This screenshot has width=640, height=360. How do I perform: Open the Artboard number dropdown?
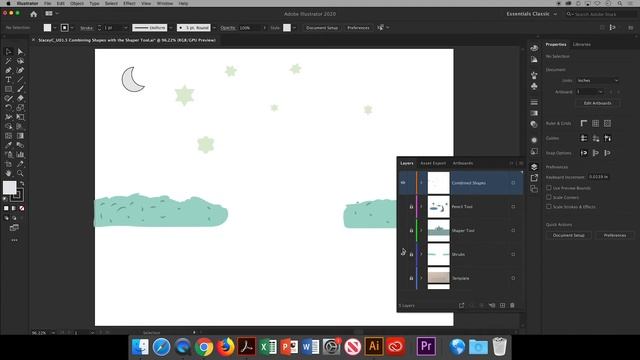pyautogui.click(x=589, y=92)
